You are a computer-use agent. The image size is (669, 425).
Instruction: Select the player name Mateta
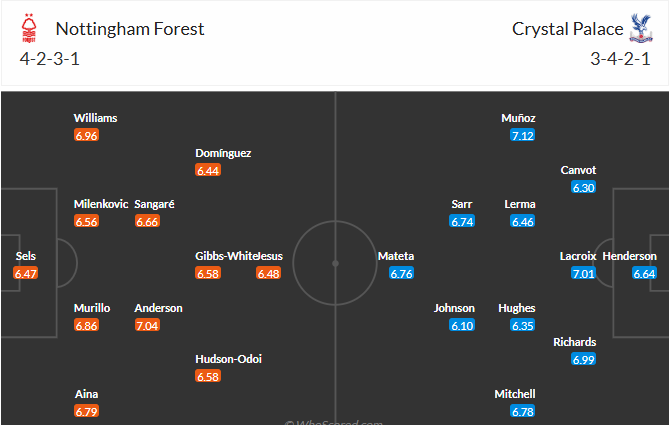tap(396, 256)
